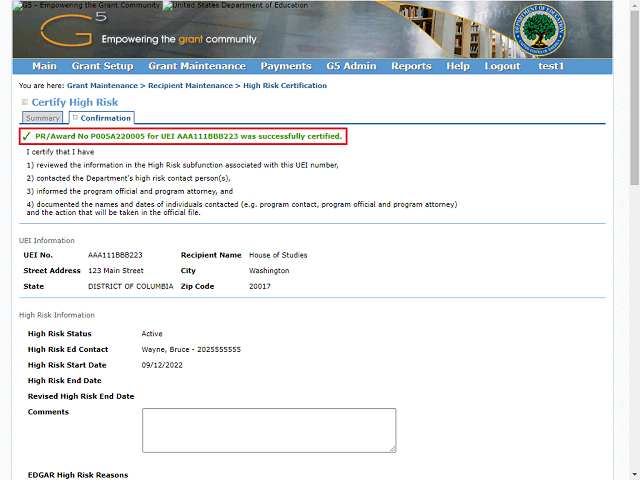This screenshot has height=480, width=640.
Task: Click the green success checkmark icon
Action: click(25, 136)
